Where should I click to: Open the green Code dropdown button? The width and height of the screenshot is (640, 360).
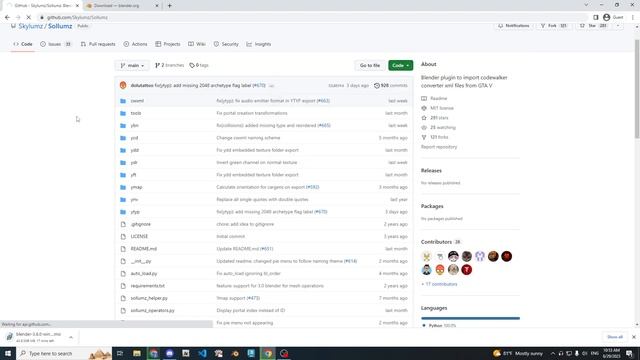pos(400,65)
